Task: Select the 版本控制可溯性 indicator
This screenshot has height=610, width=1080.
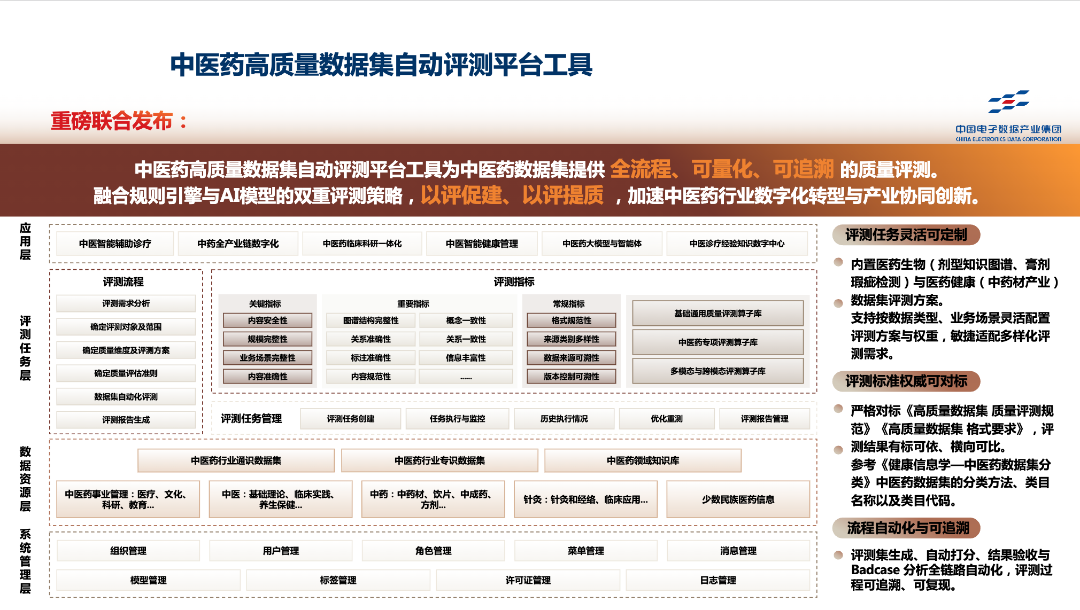Action: pyautogui.click(x=572, y=377)
